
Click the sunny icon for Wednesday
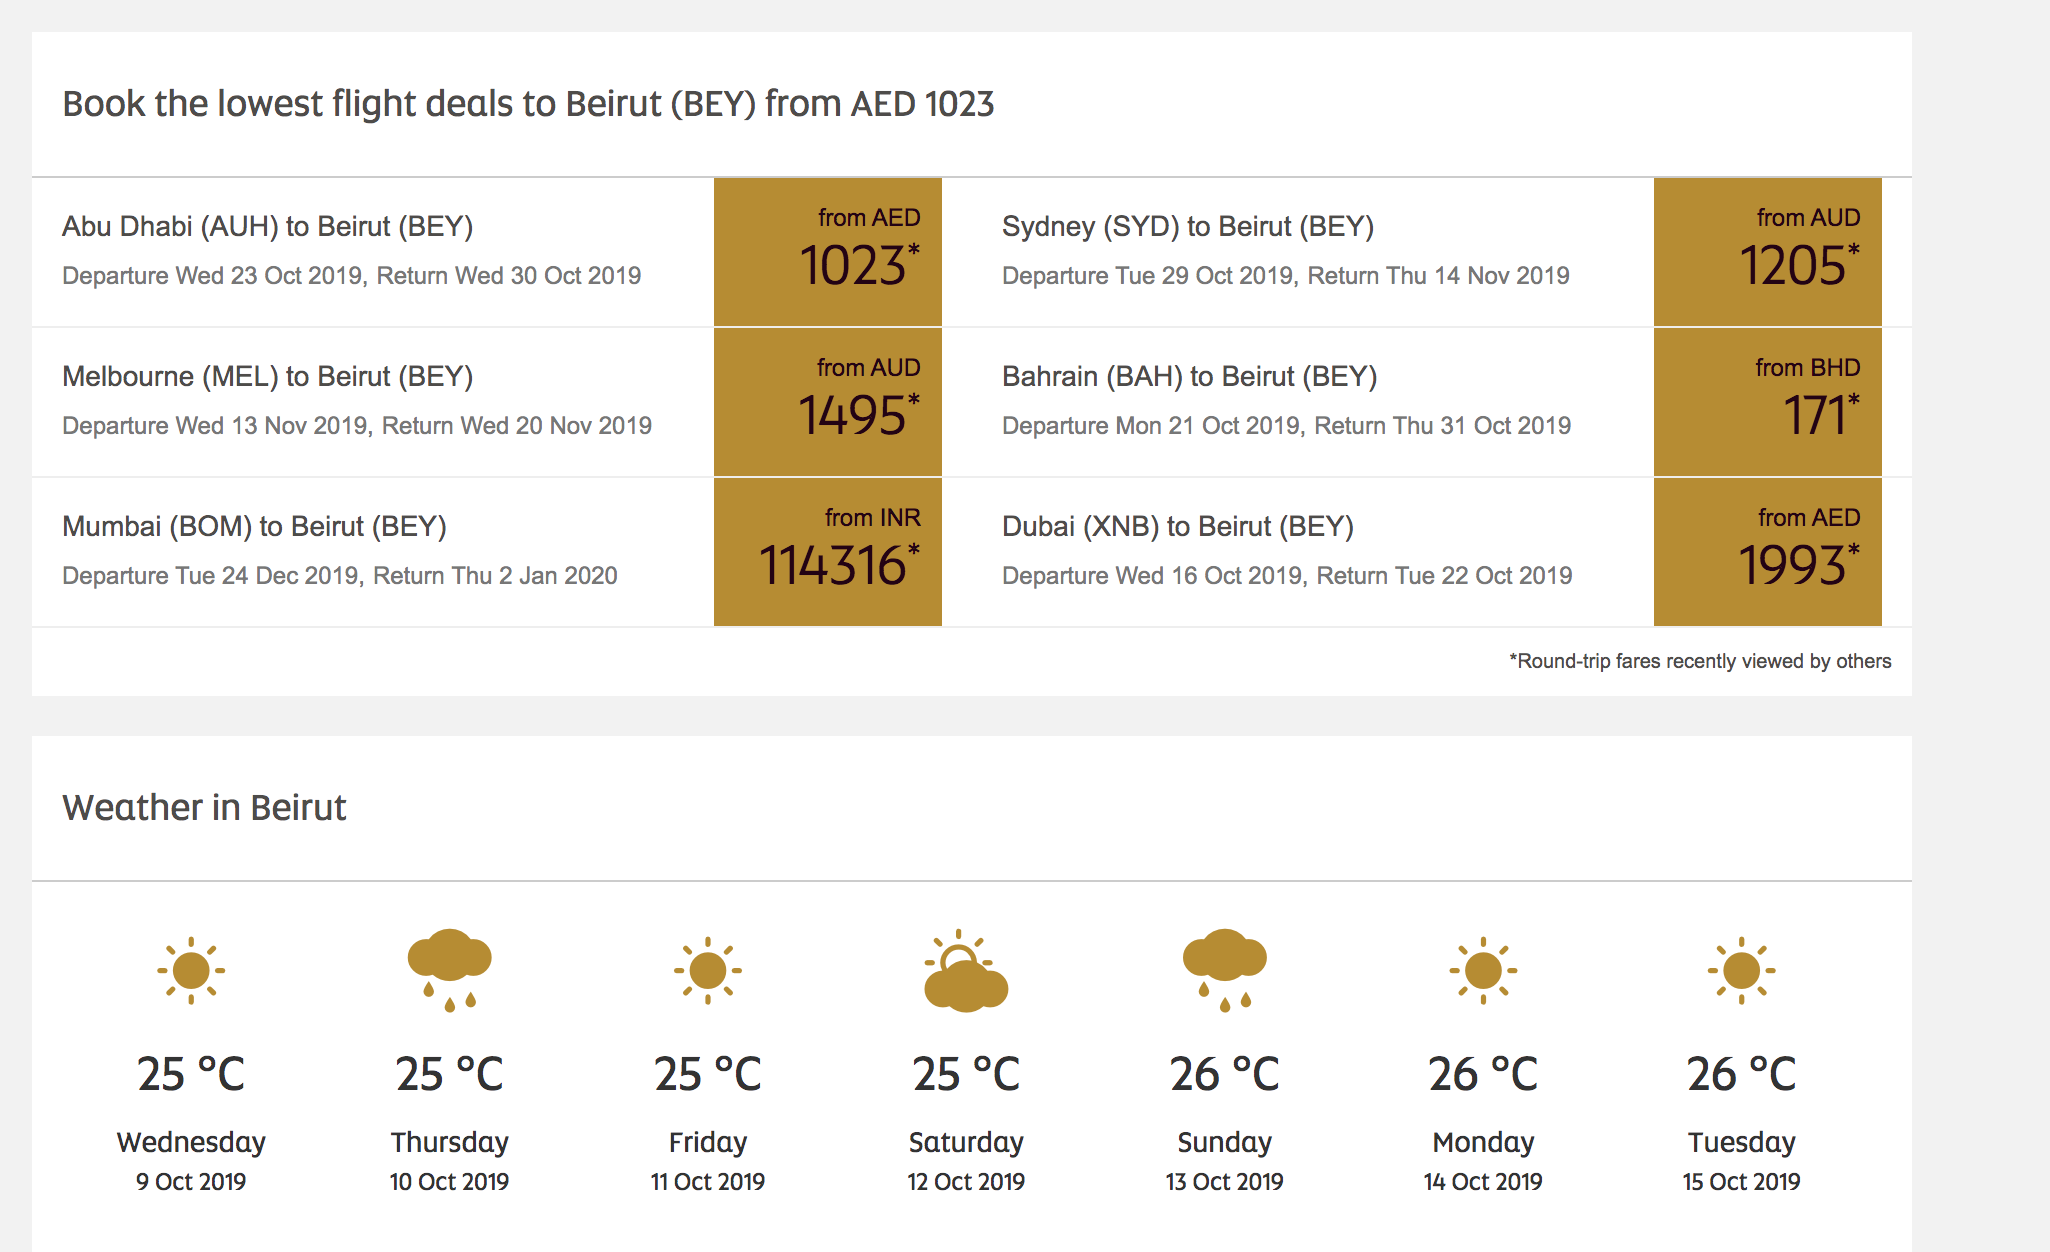[191, 970]
